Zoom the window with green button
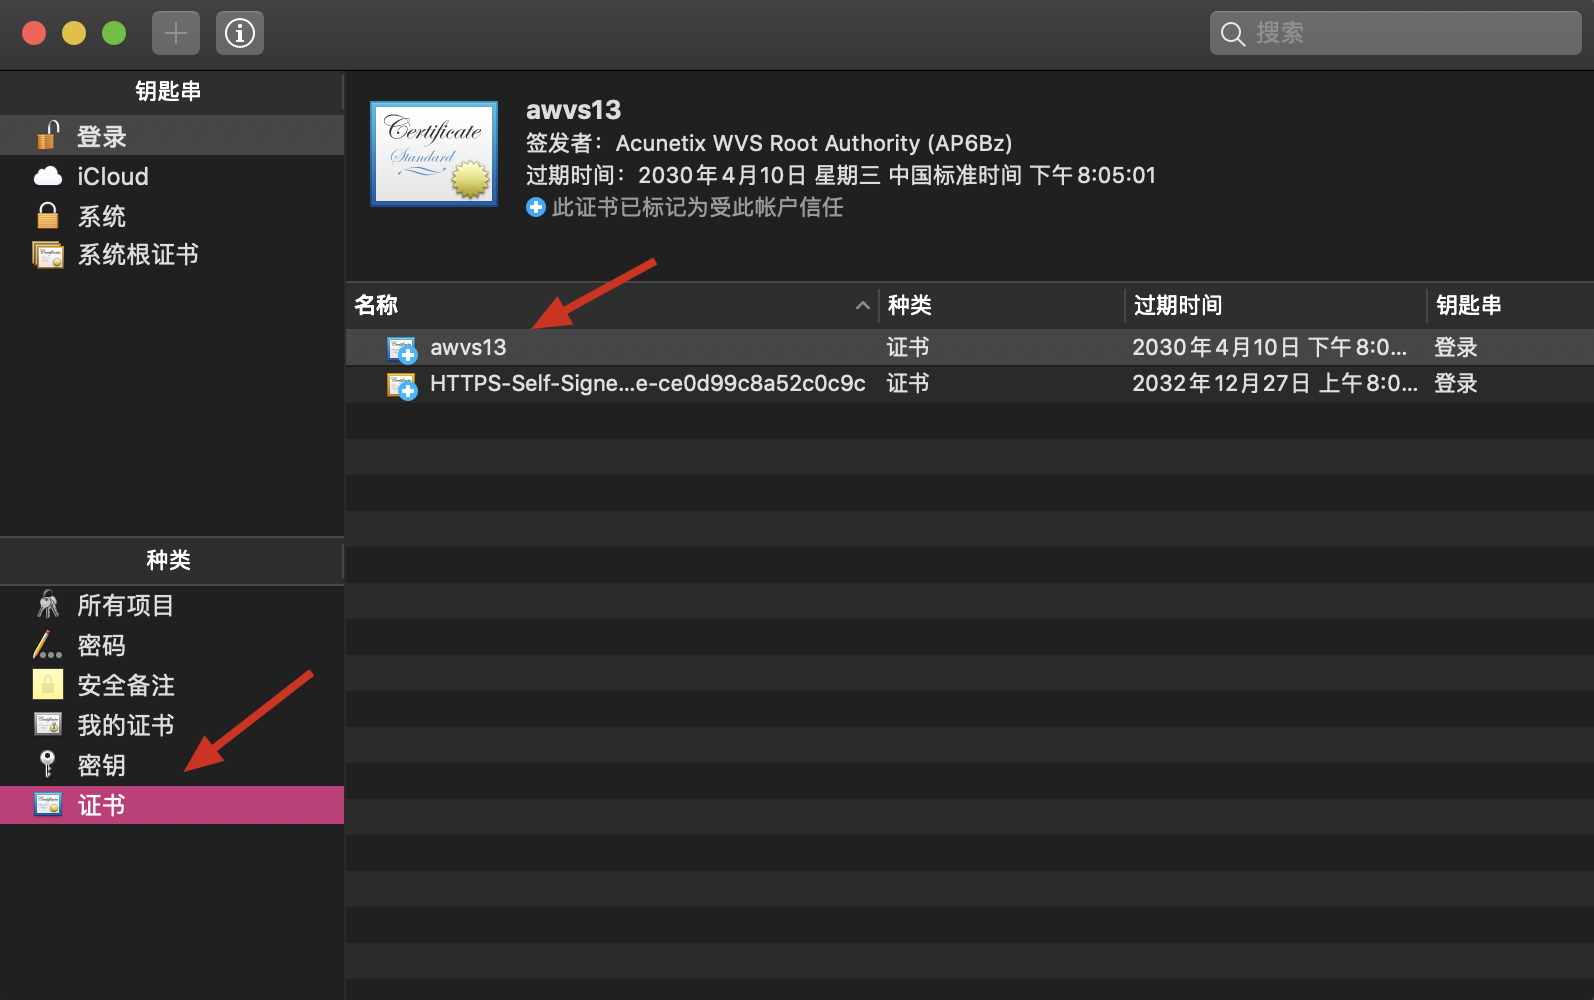Screen dimensions: 1594x1000 coord(114,33)
